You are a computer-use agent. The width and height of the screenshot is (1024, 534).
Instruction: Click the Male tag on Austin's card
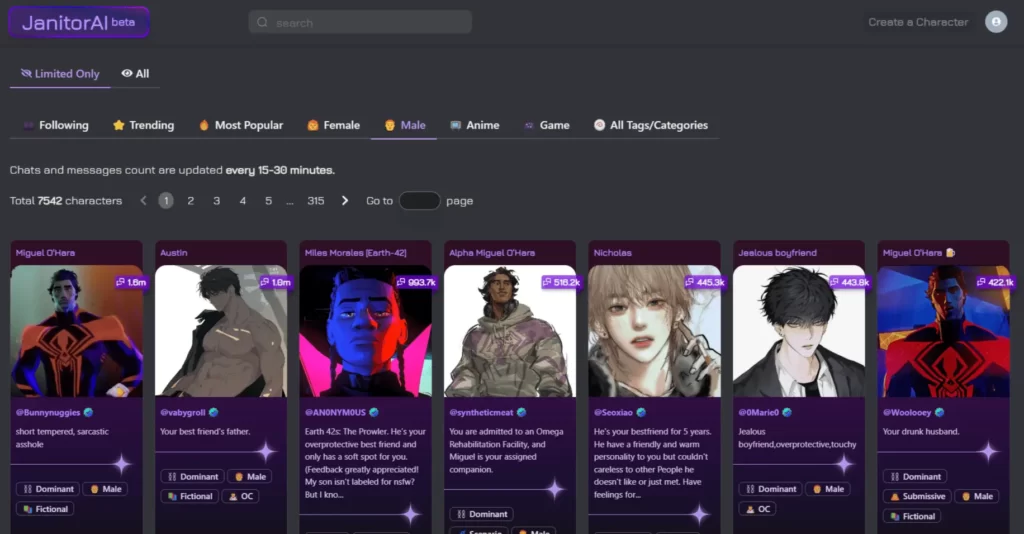249,477
